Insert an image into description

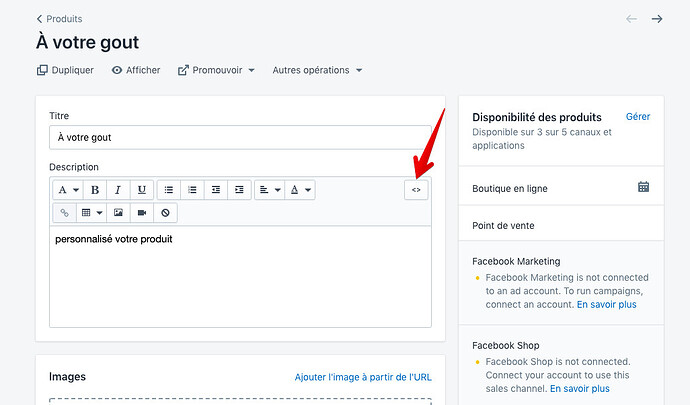tap(118, 213)
